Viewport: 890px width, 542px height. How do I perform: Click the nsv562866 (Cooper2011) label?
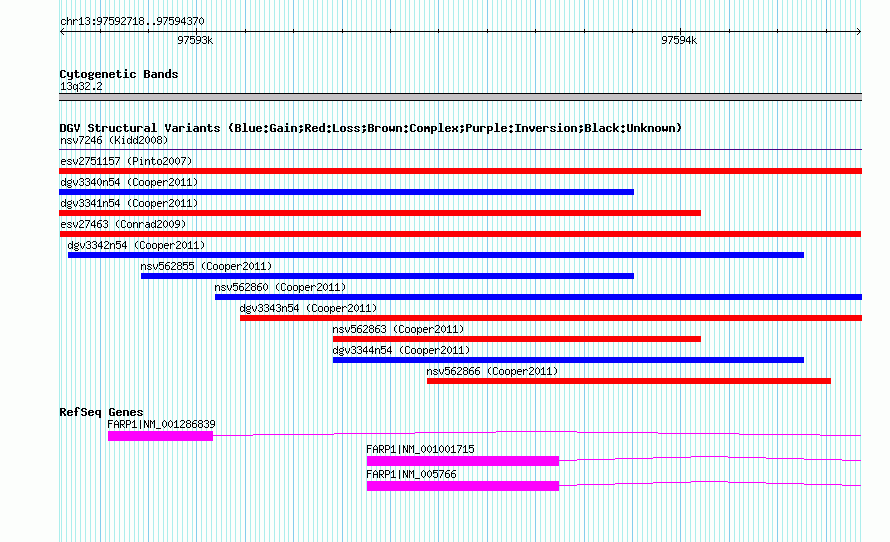[x=492, y=371]
